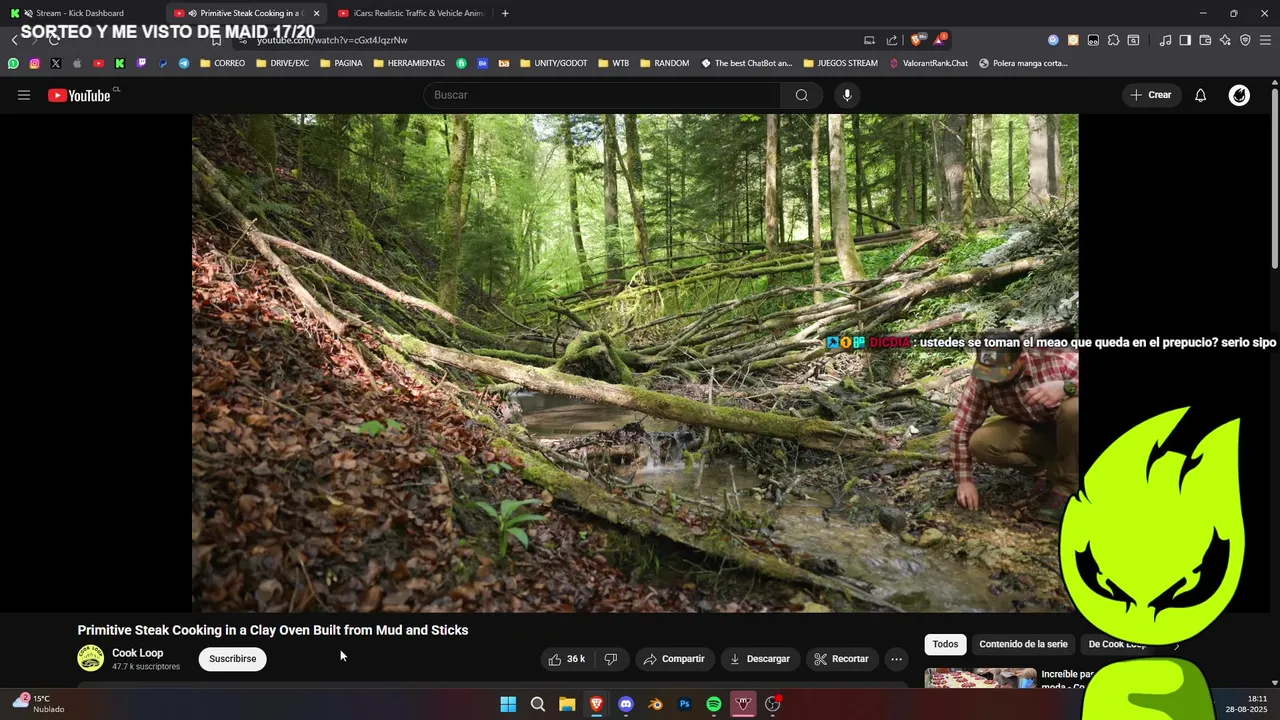
Task: Open Instagram bookmark icon
Action: pyautogui.click(x=34, y=63)
